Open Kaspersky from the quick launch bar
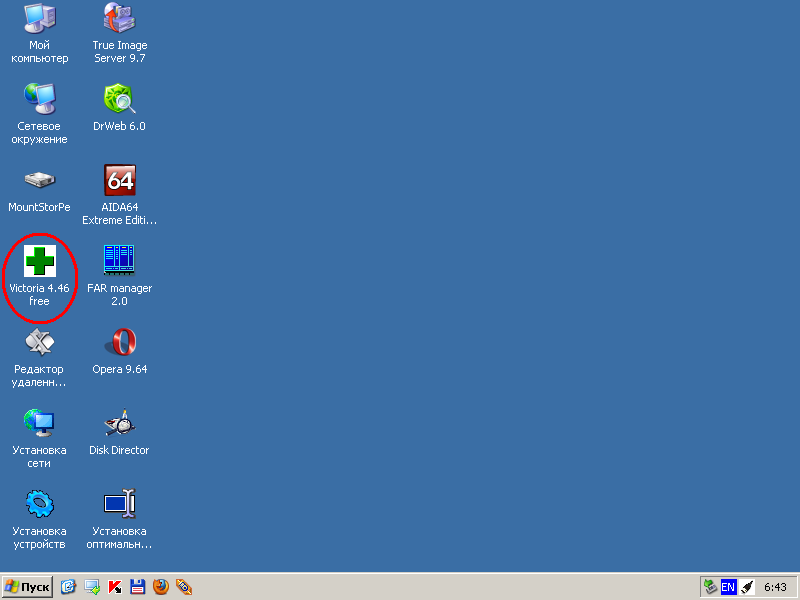The image size is (800, 600). [114, 587]
